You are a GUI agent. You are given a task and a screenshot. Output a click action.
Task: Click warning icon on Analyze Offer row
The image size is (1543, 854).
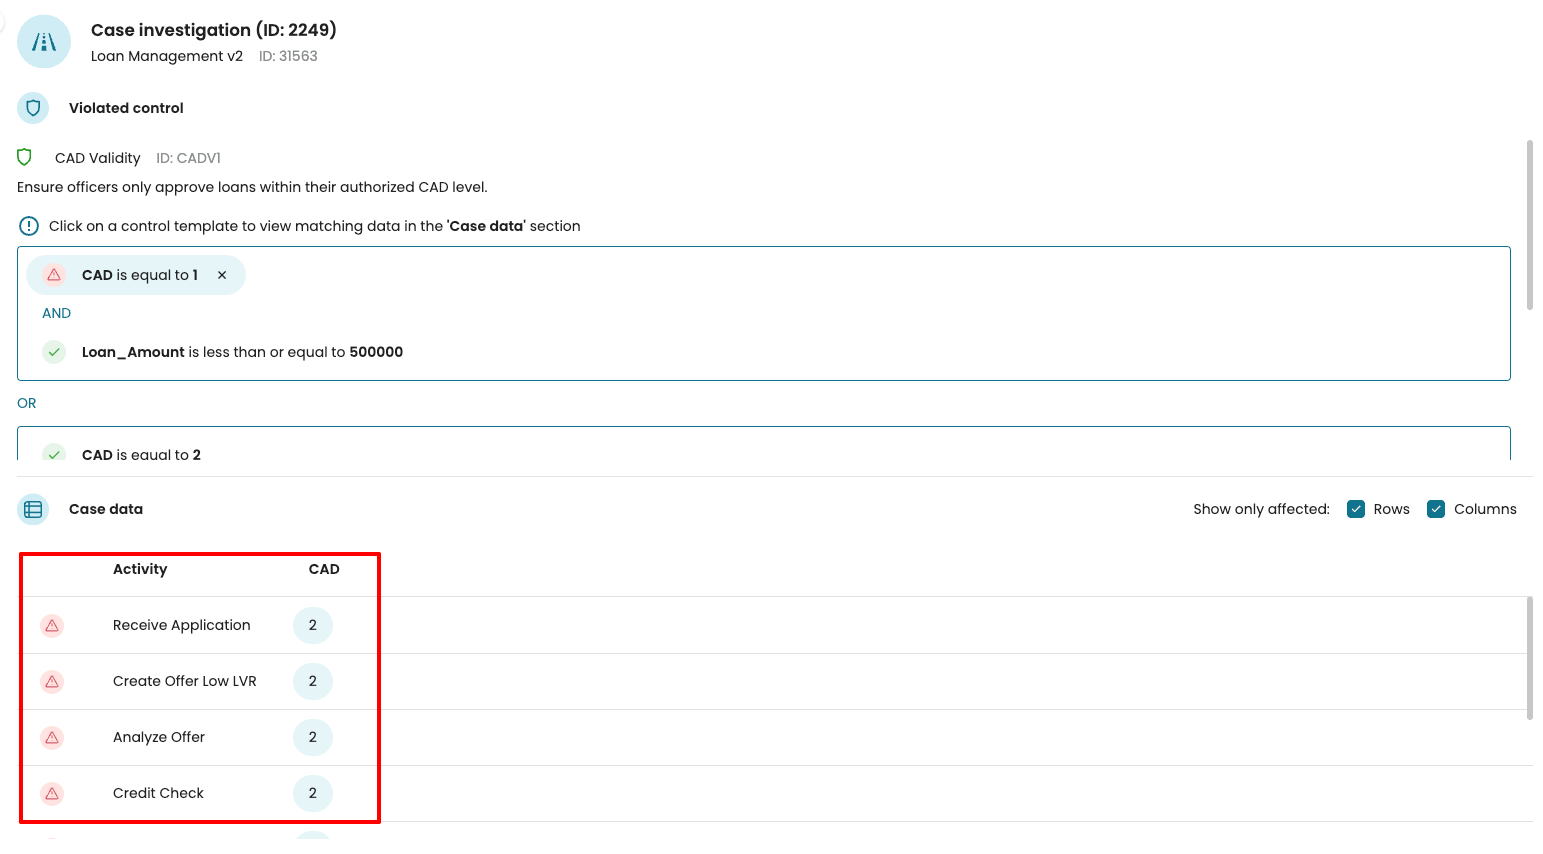pos(52,737)
